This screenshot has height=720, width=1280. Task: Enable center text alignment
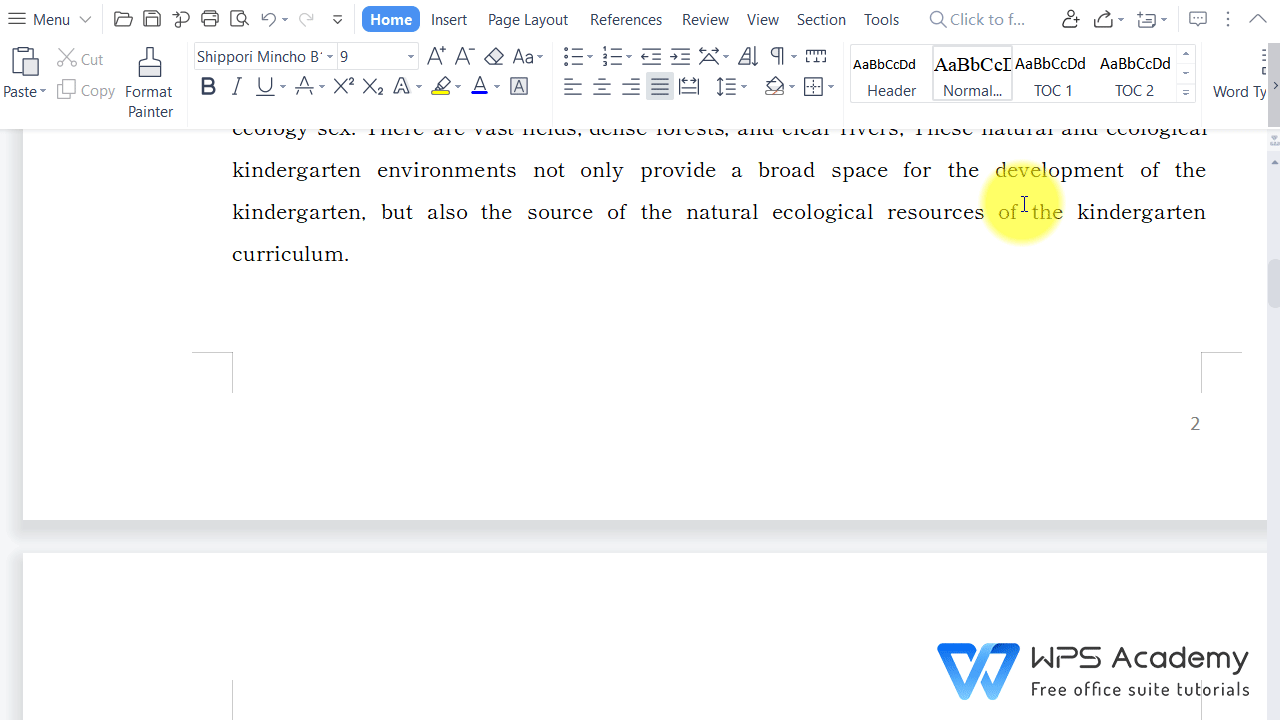601,87
